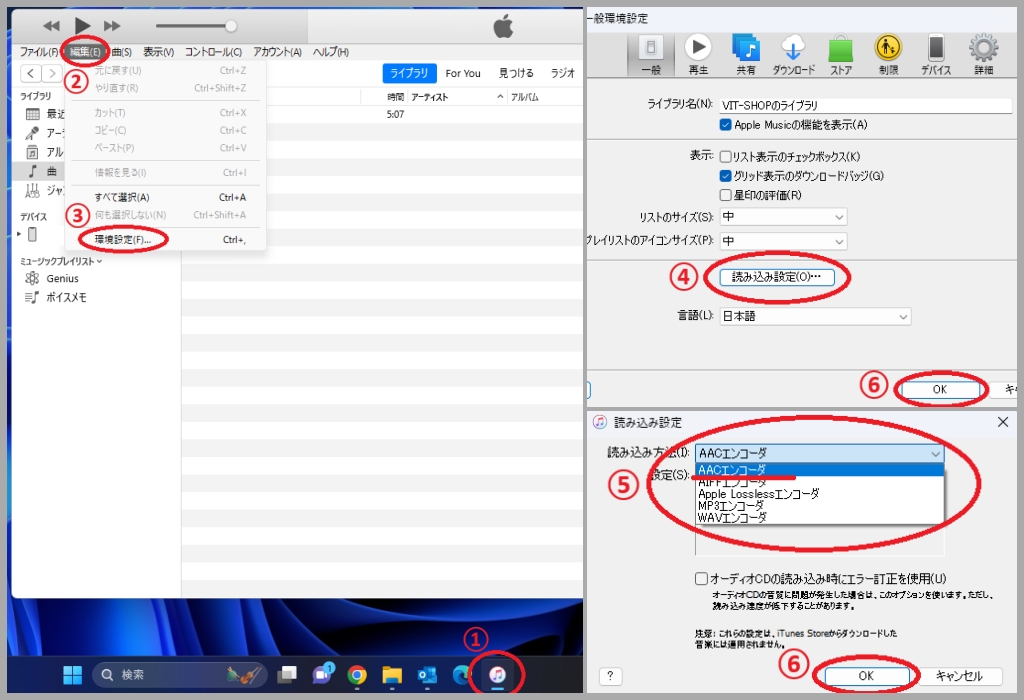Screen dimensions: 1024x700
Task: Collapse the ミュージックプレイリスト section
Action: click(99, 261)
